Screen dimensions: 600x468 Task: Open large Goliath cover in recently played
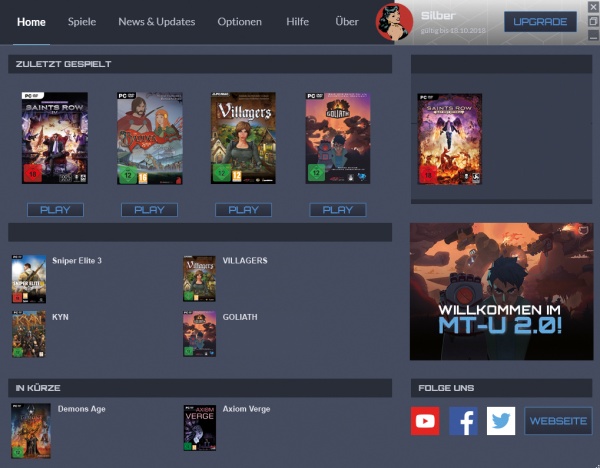(338, 138)
